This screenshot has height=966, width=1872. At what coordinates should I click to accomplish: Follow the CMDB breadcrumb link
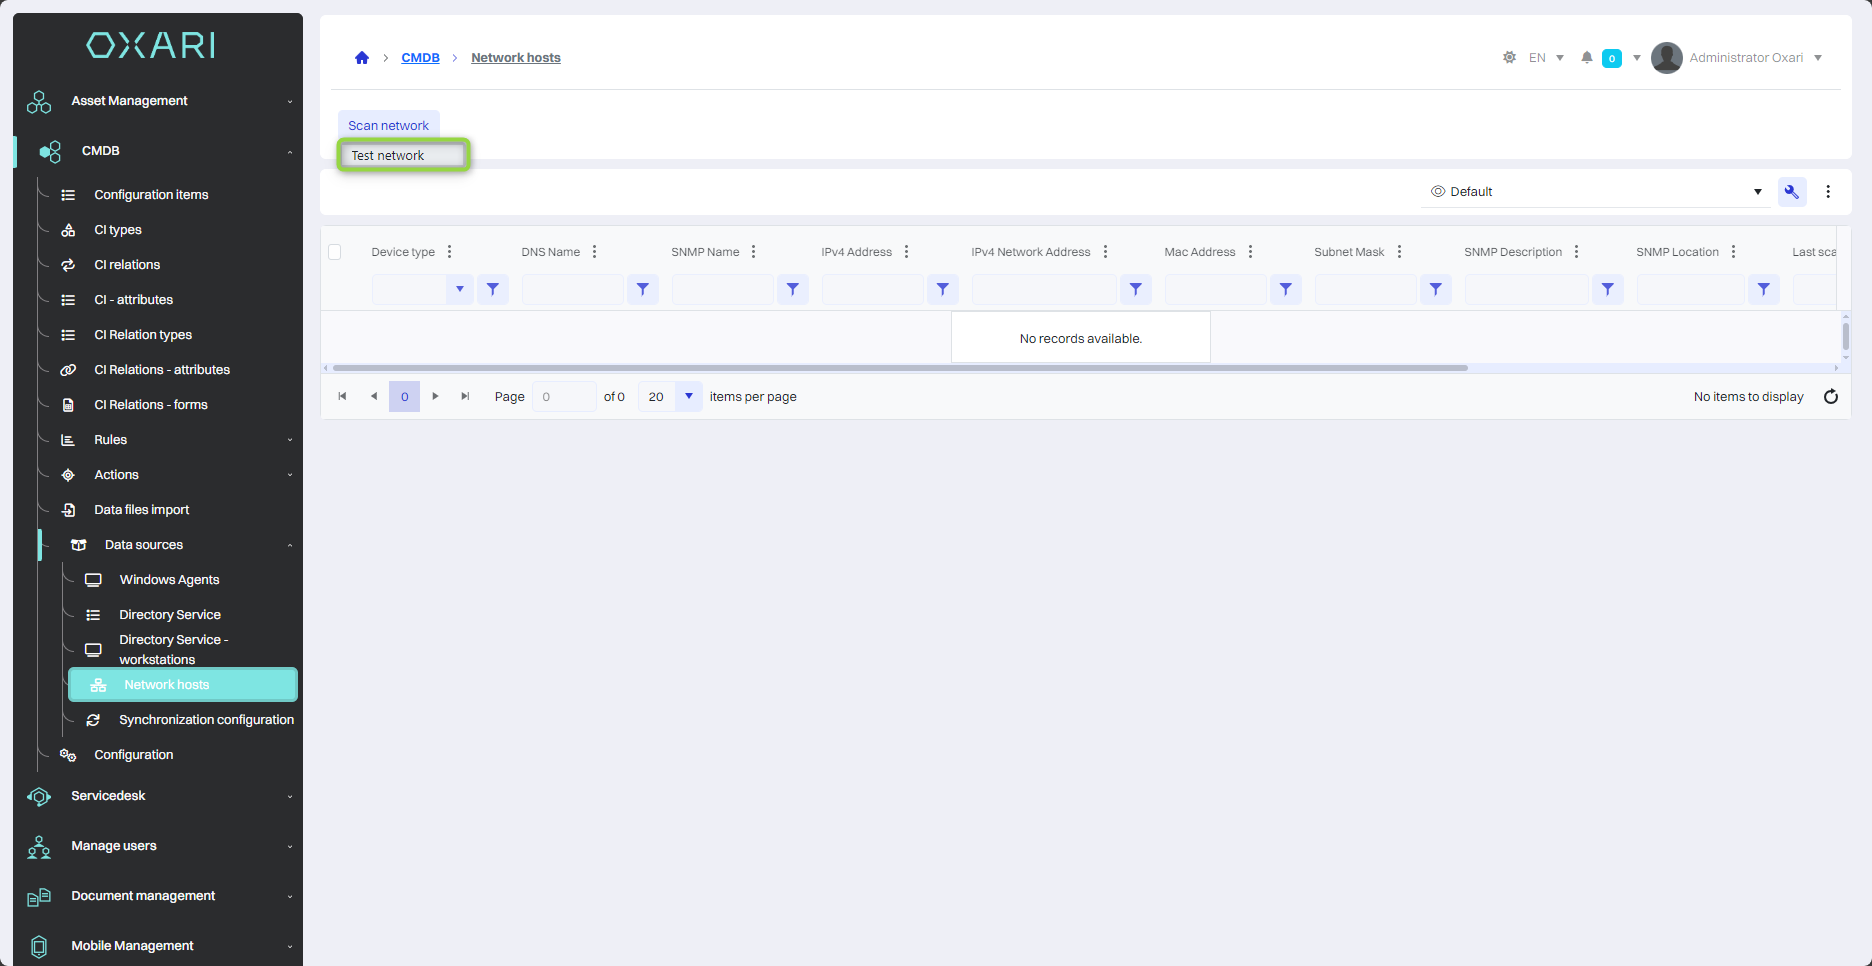(x=420, y=58)
